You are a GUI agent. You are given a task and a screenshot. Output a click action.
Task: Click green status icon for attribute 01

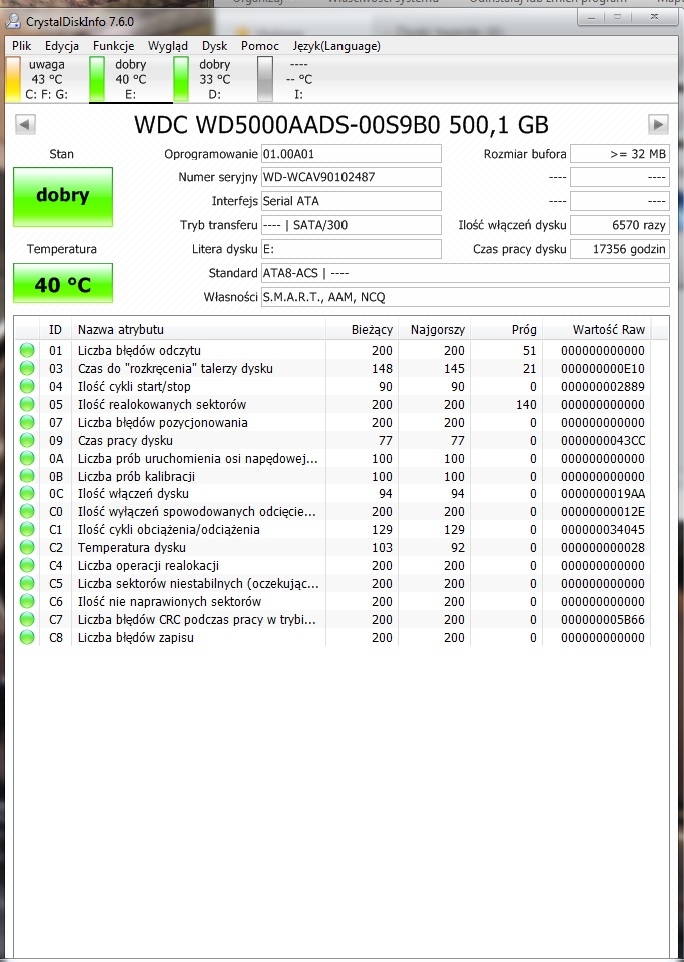(27, 350)
